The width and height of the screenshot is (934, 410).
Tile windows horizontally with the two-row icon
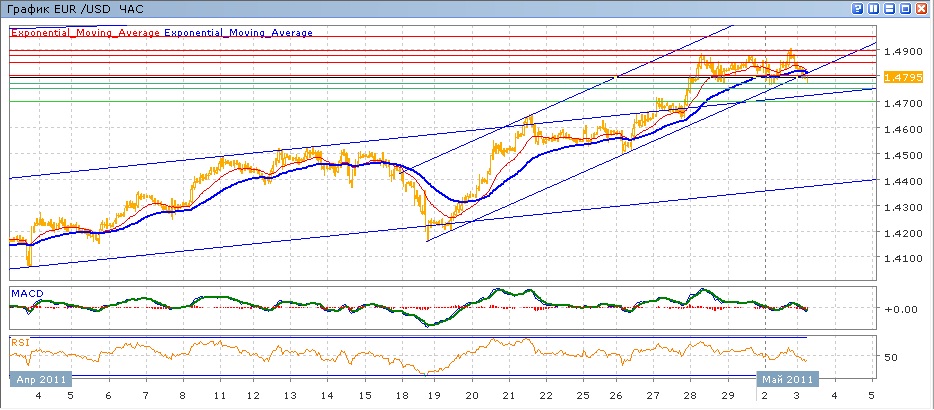click(889, 8)
